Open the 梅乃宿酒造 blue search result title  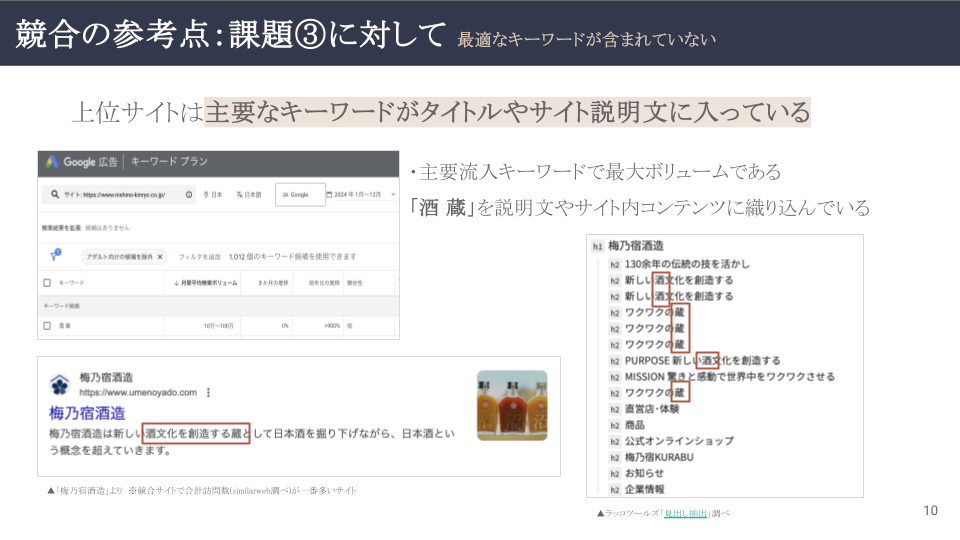[x=87, y=413]
